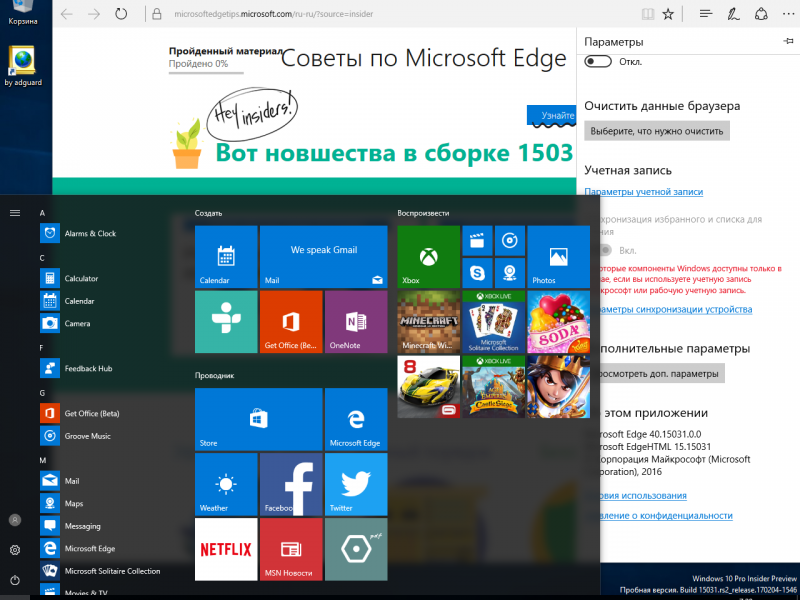Viewport: 800px width, 600px height.
Task: Open the Photos tile
Action: (559, 257)
